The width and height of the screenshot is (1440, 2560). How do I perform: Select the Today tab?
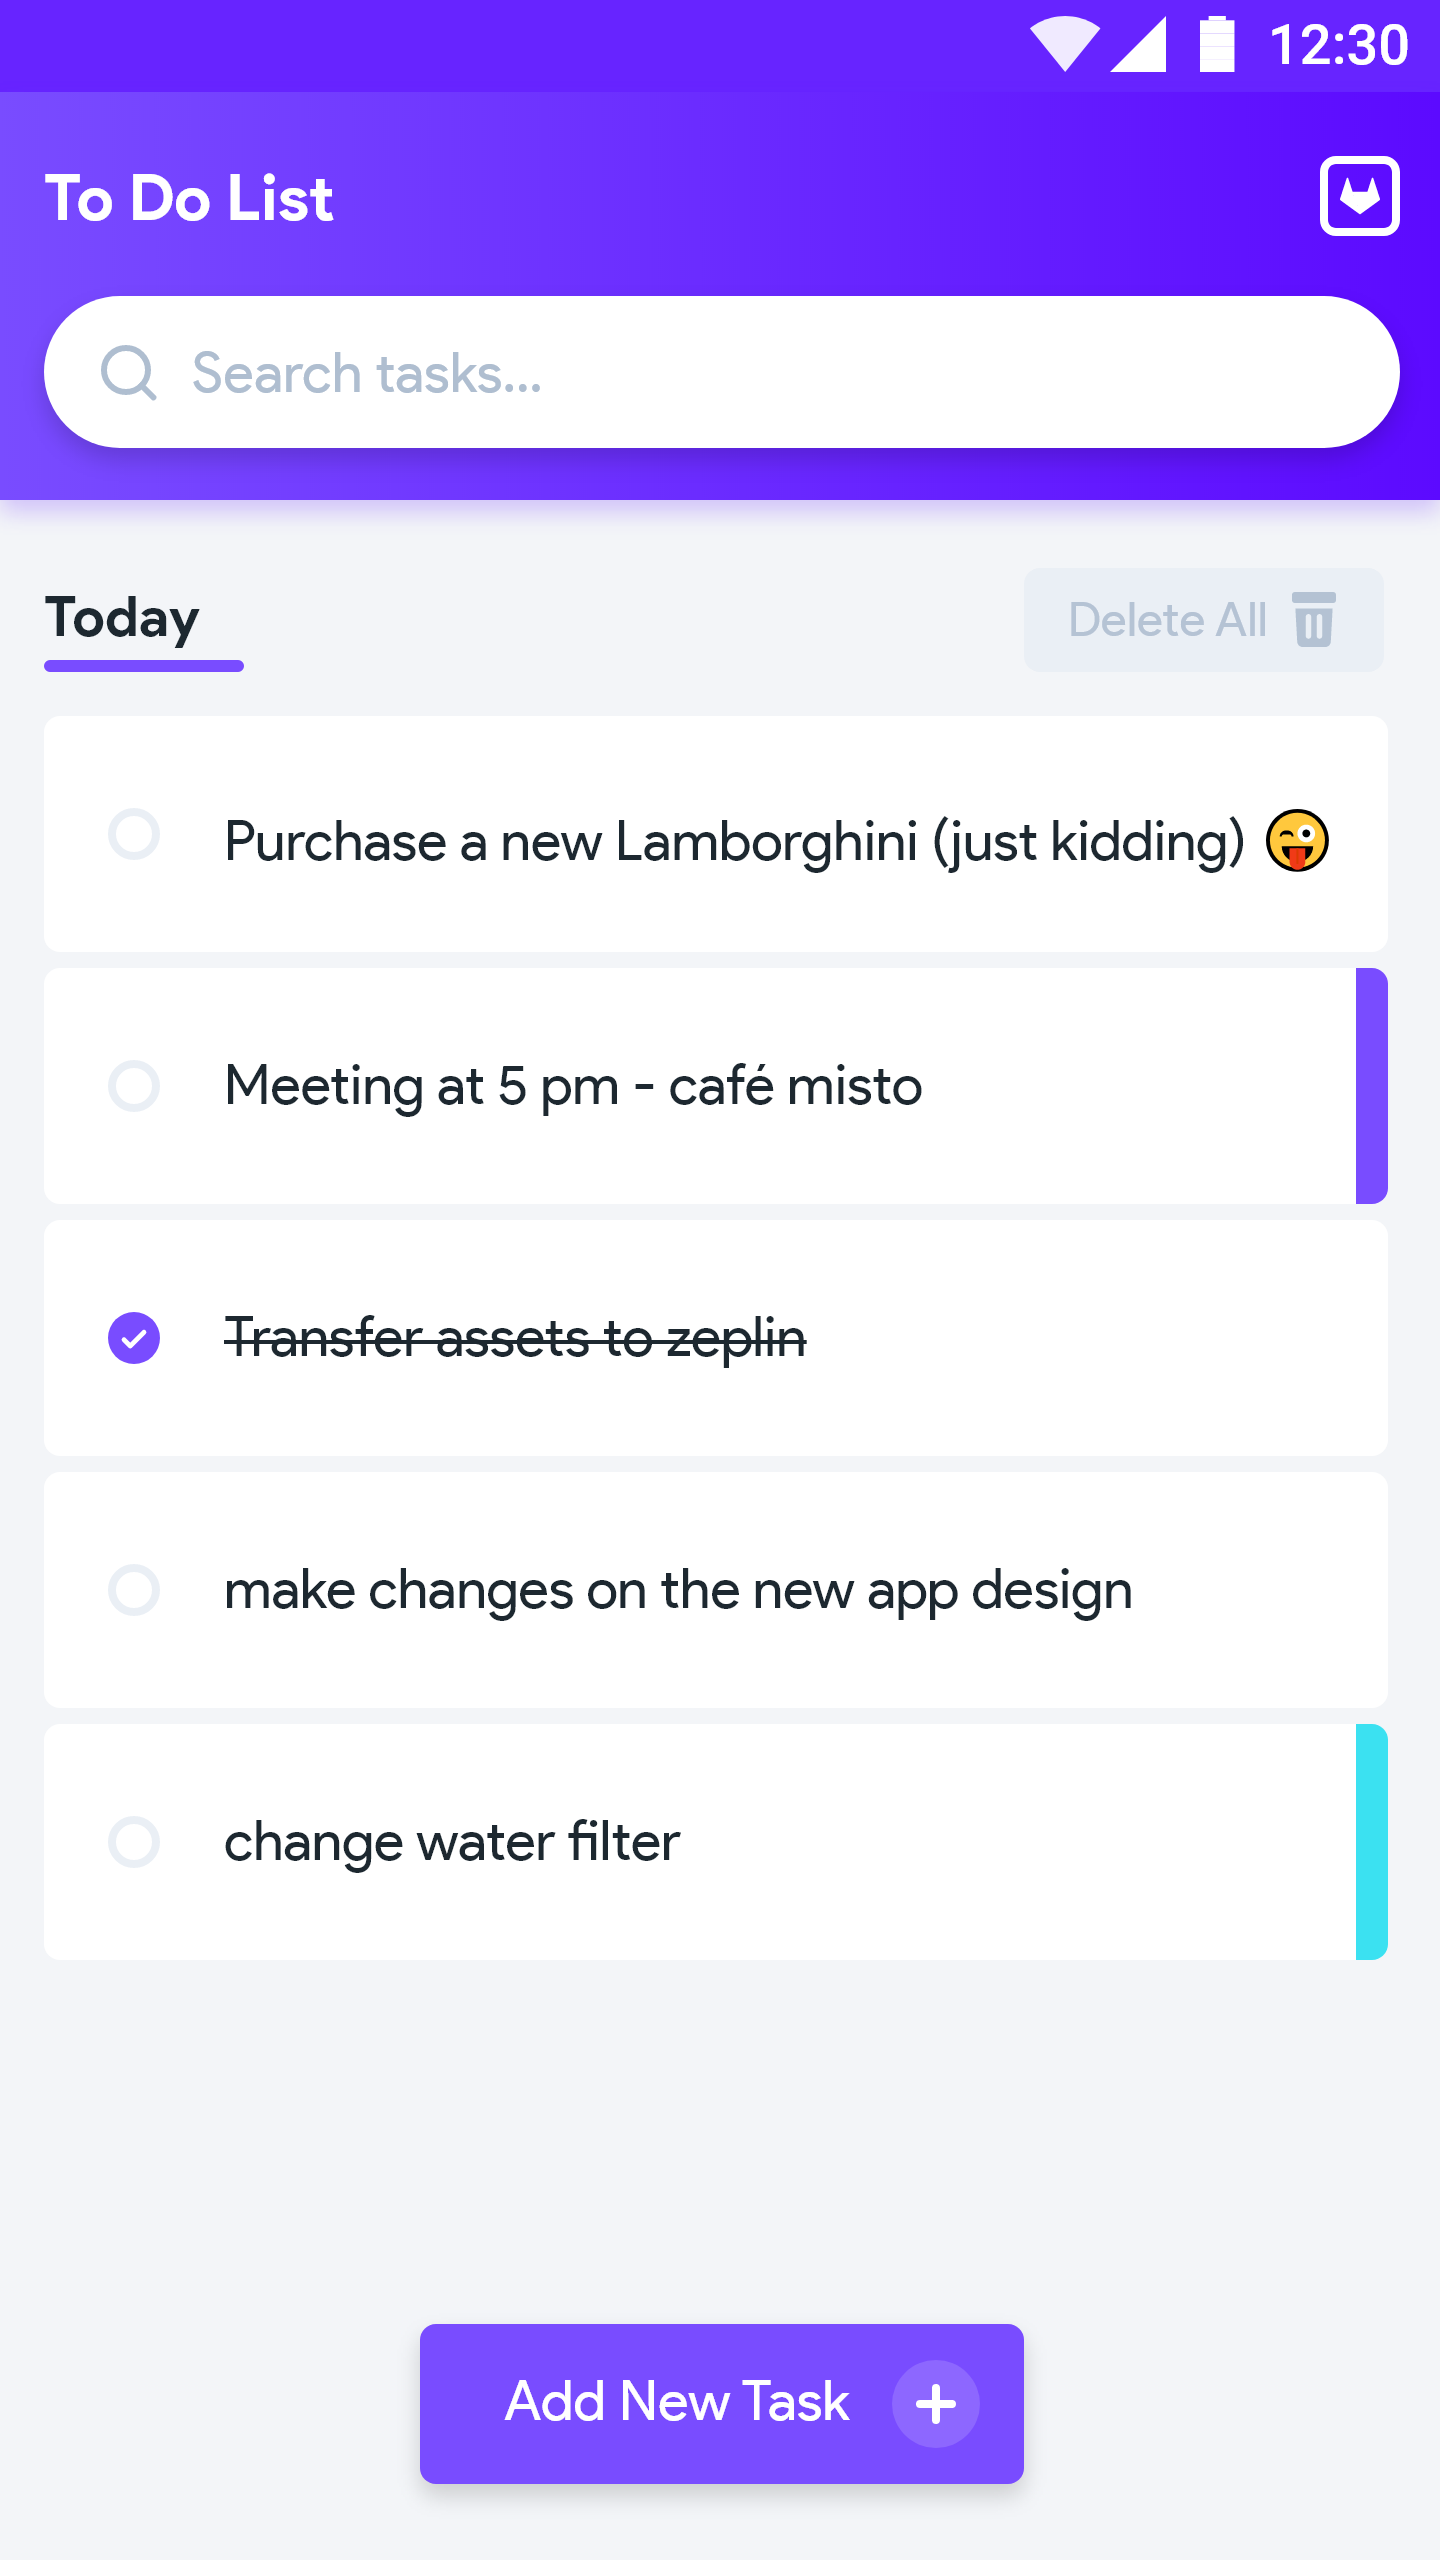point(123,618)
